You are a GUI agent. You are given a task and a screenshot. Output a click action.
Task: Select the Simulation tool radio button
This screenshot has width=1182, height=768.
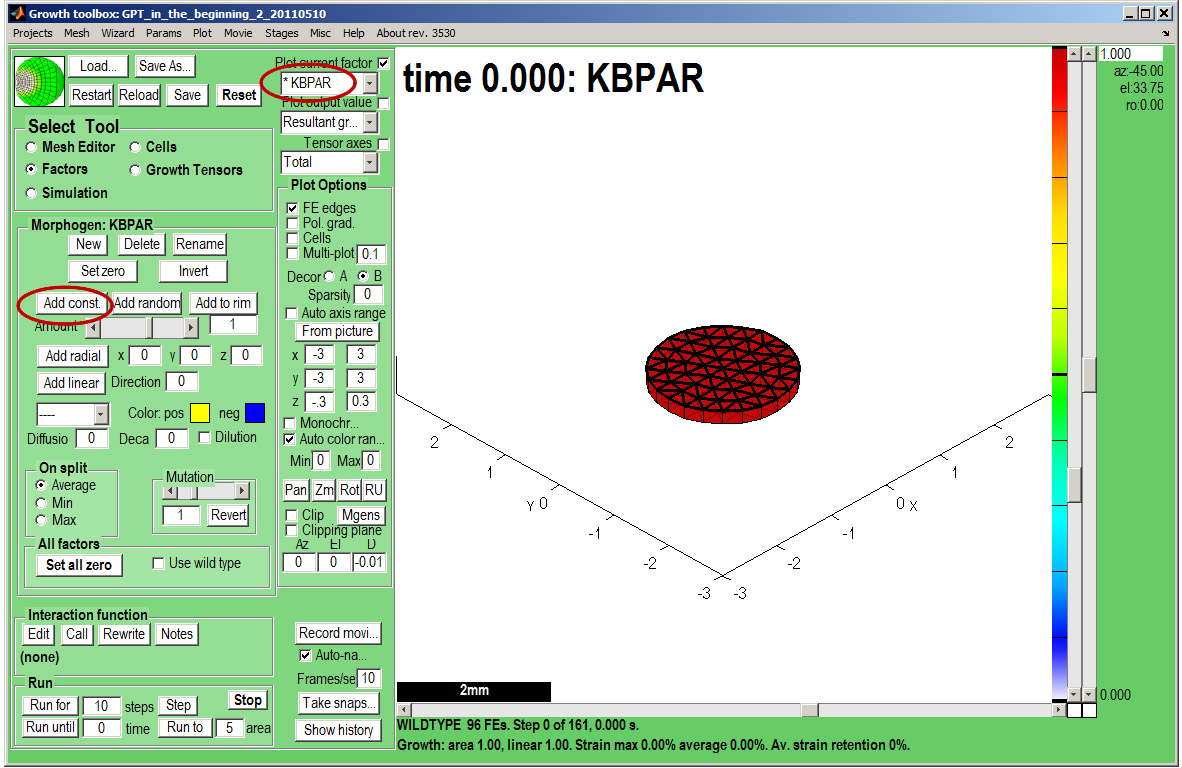click(32, 193)
